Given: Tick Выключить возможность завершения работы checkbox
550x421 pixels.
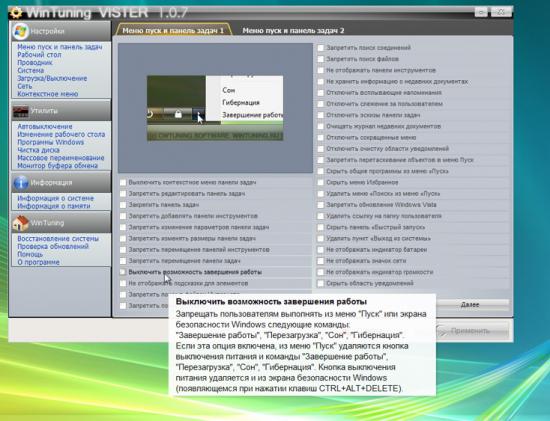Looking at the screenshot, I should [123, 272].
